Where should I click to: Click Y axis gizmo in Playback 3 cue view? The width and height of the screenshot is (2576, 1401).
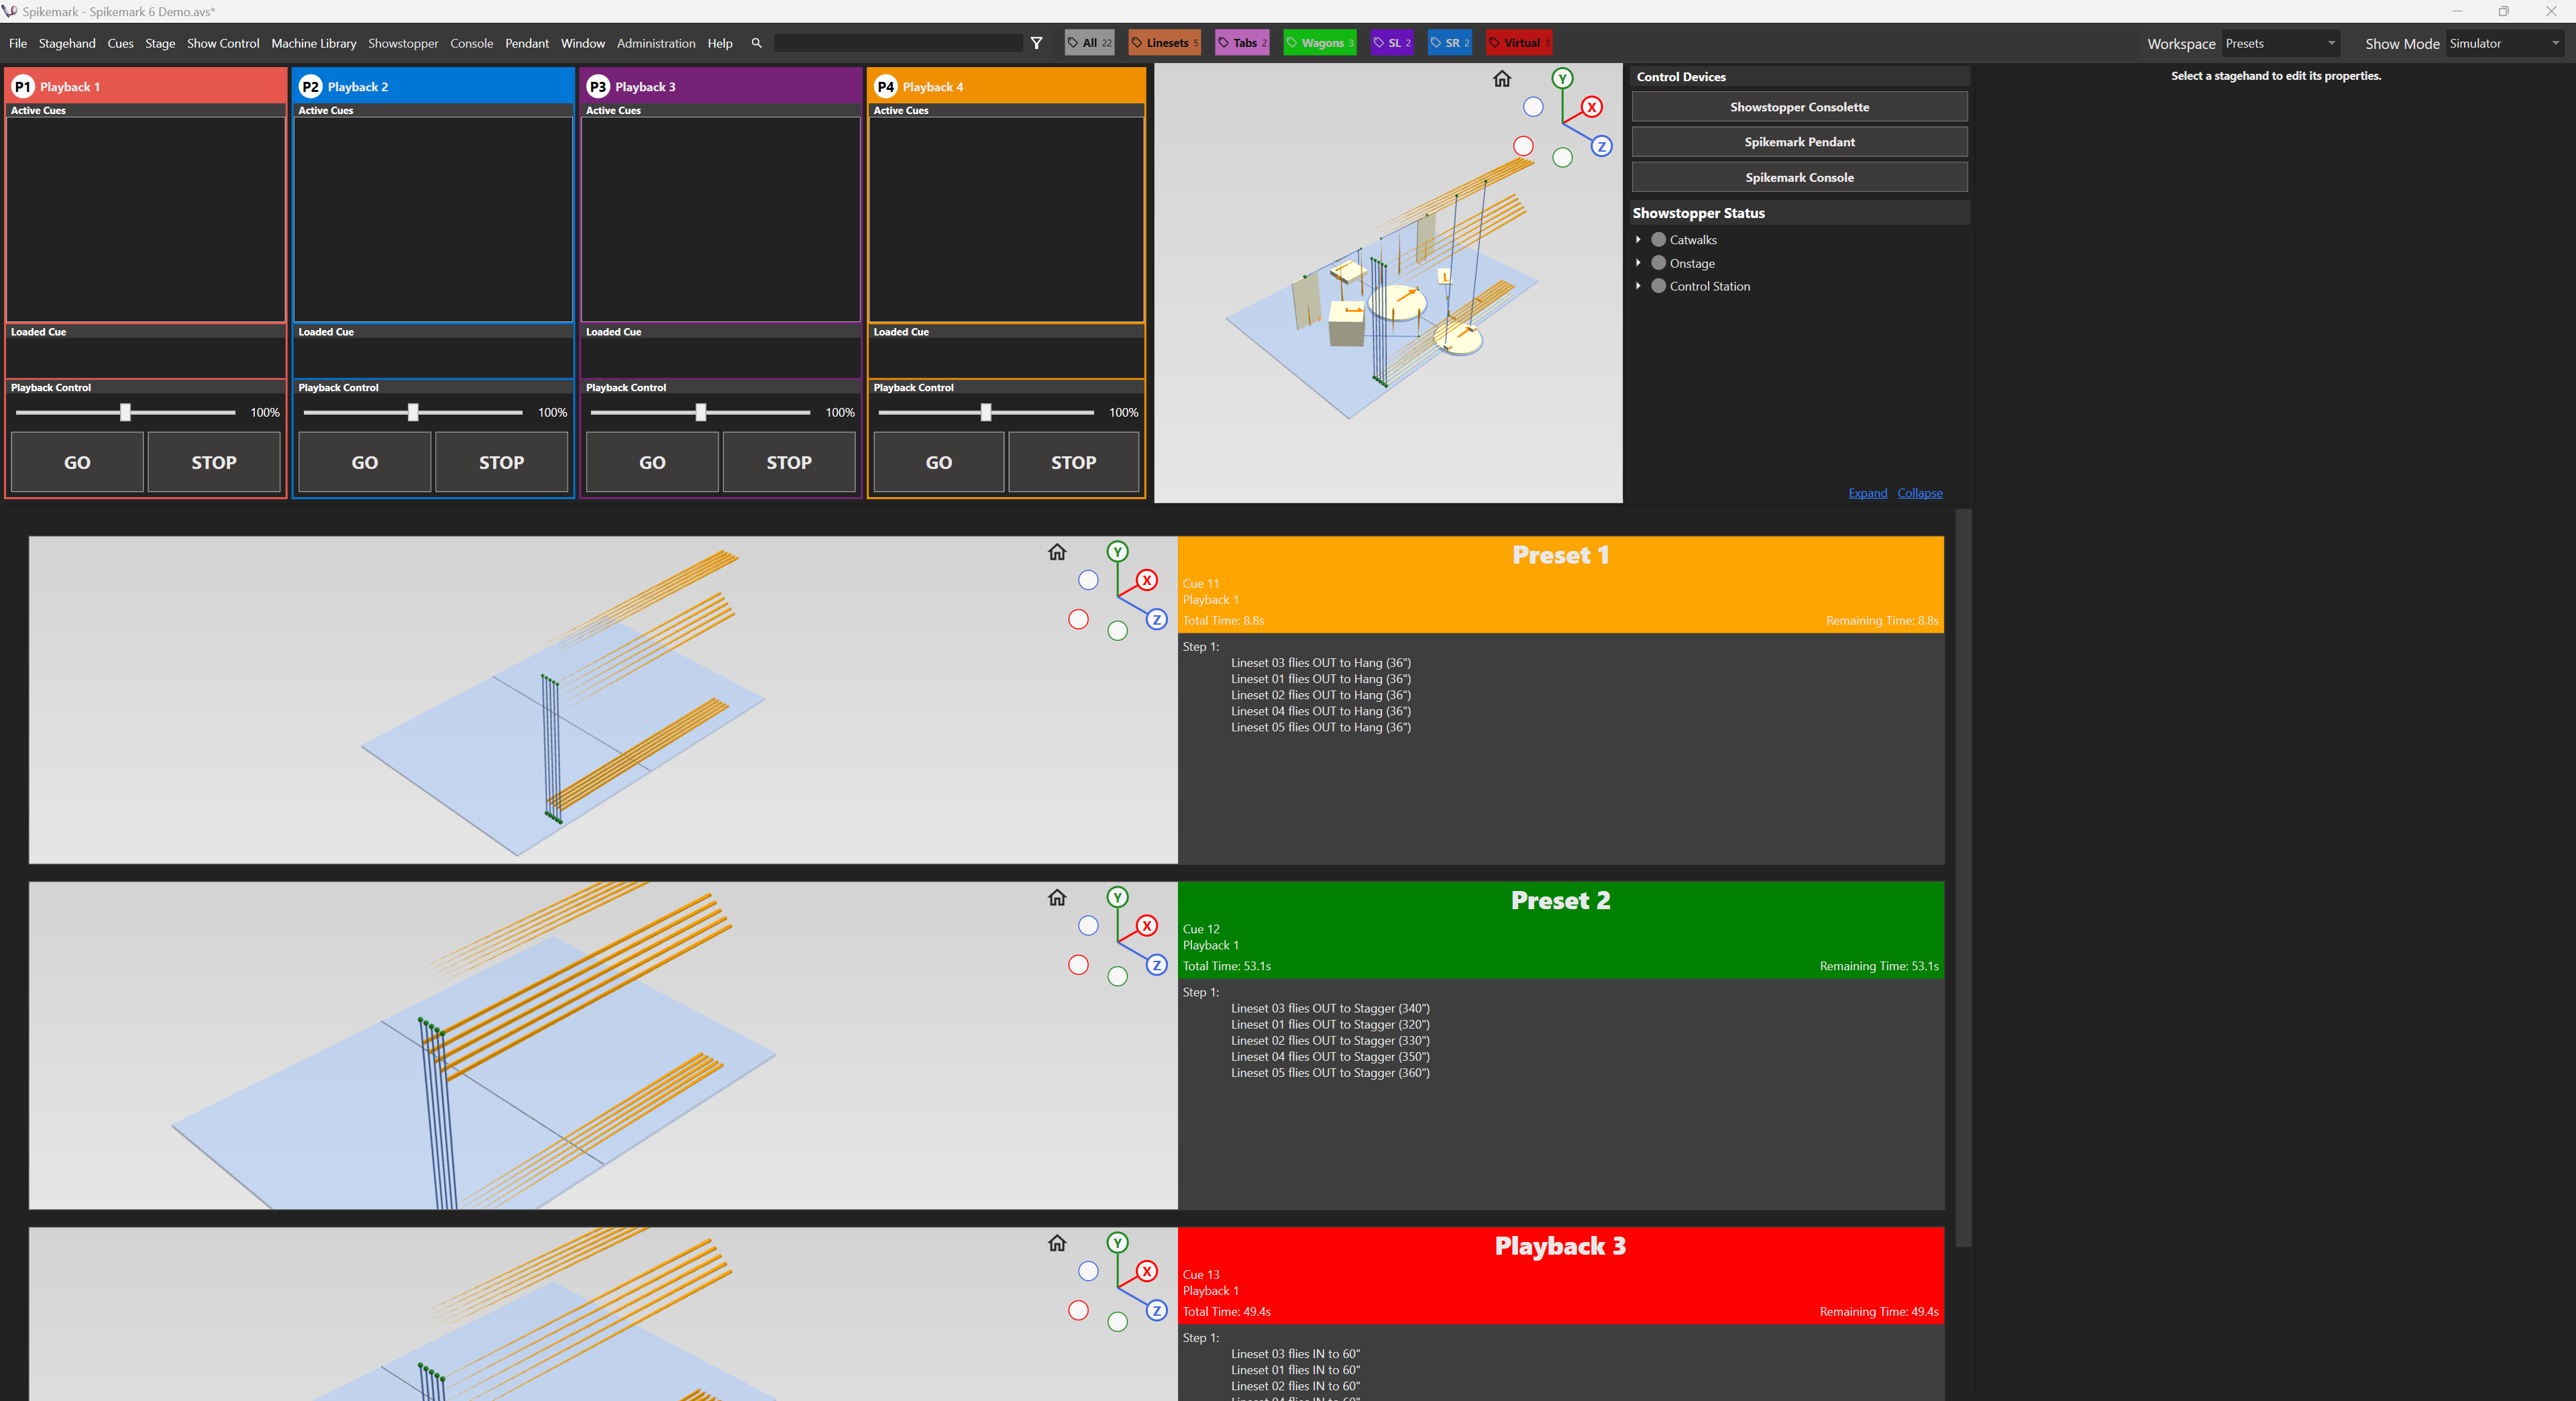click(x=1117, y=1242)
